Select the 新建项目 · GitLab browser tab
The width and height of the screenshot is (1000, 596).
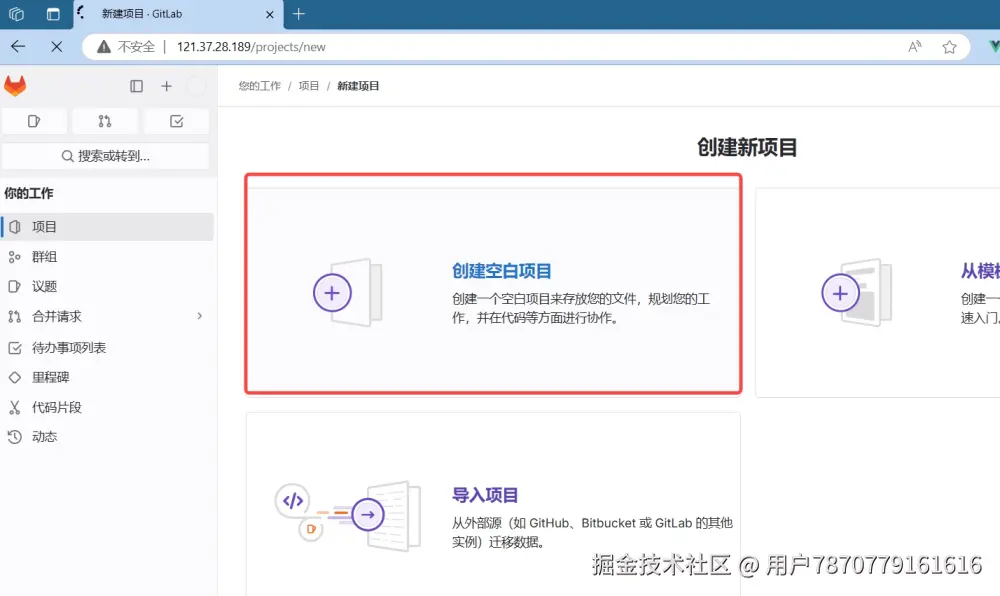click(179, 15)
